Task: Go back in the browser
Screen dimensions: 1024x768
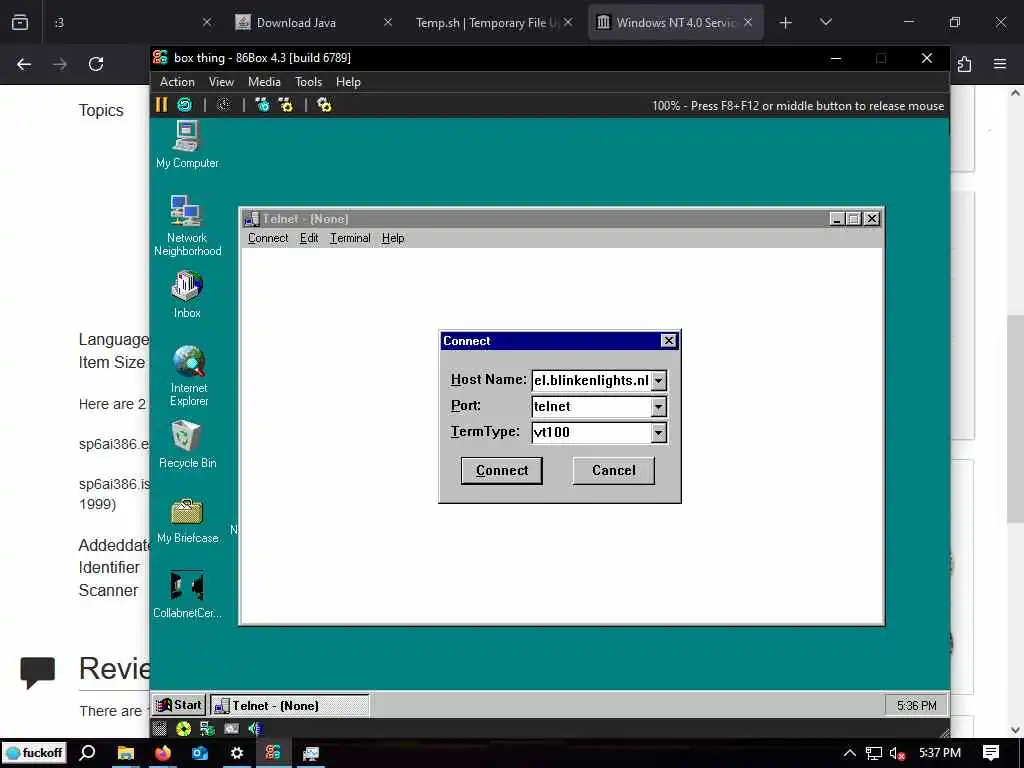Action: [24, 64]
